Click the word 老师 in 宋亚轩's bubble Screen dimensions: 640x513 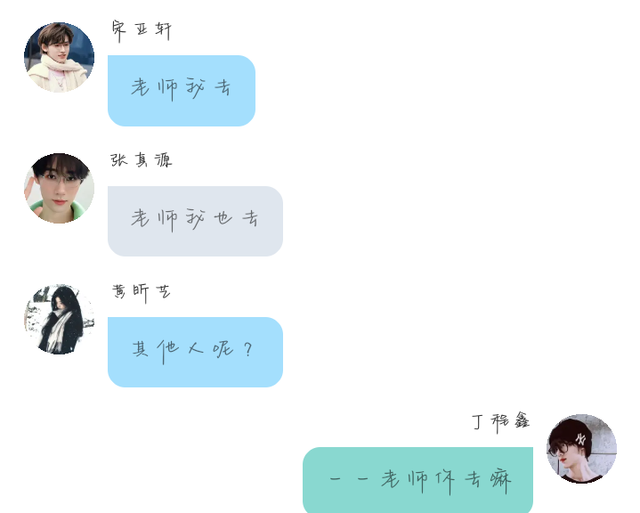pos(154,88)
